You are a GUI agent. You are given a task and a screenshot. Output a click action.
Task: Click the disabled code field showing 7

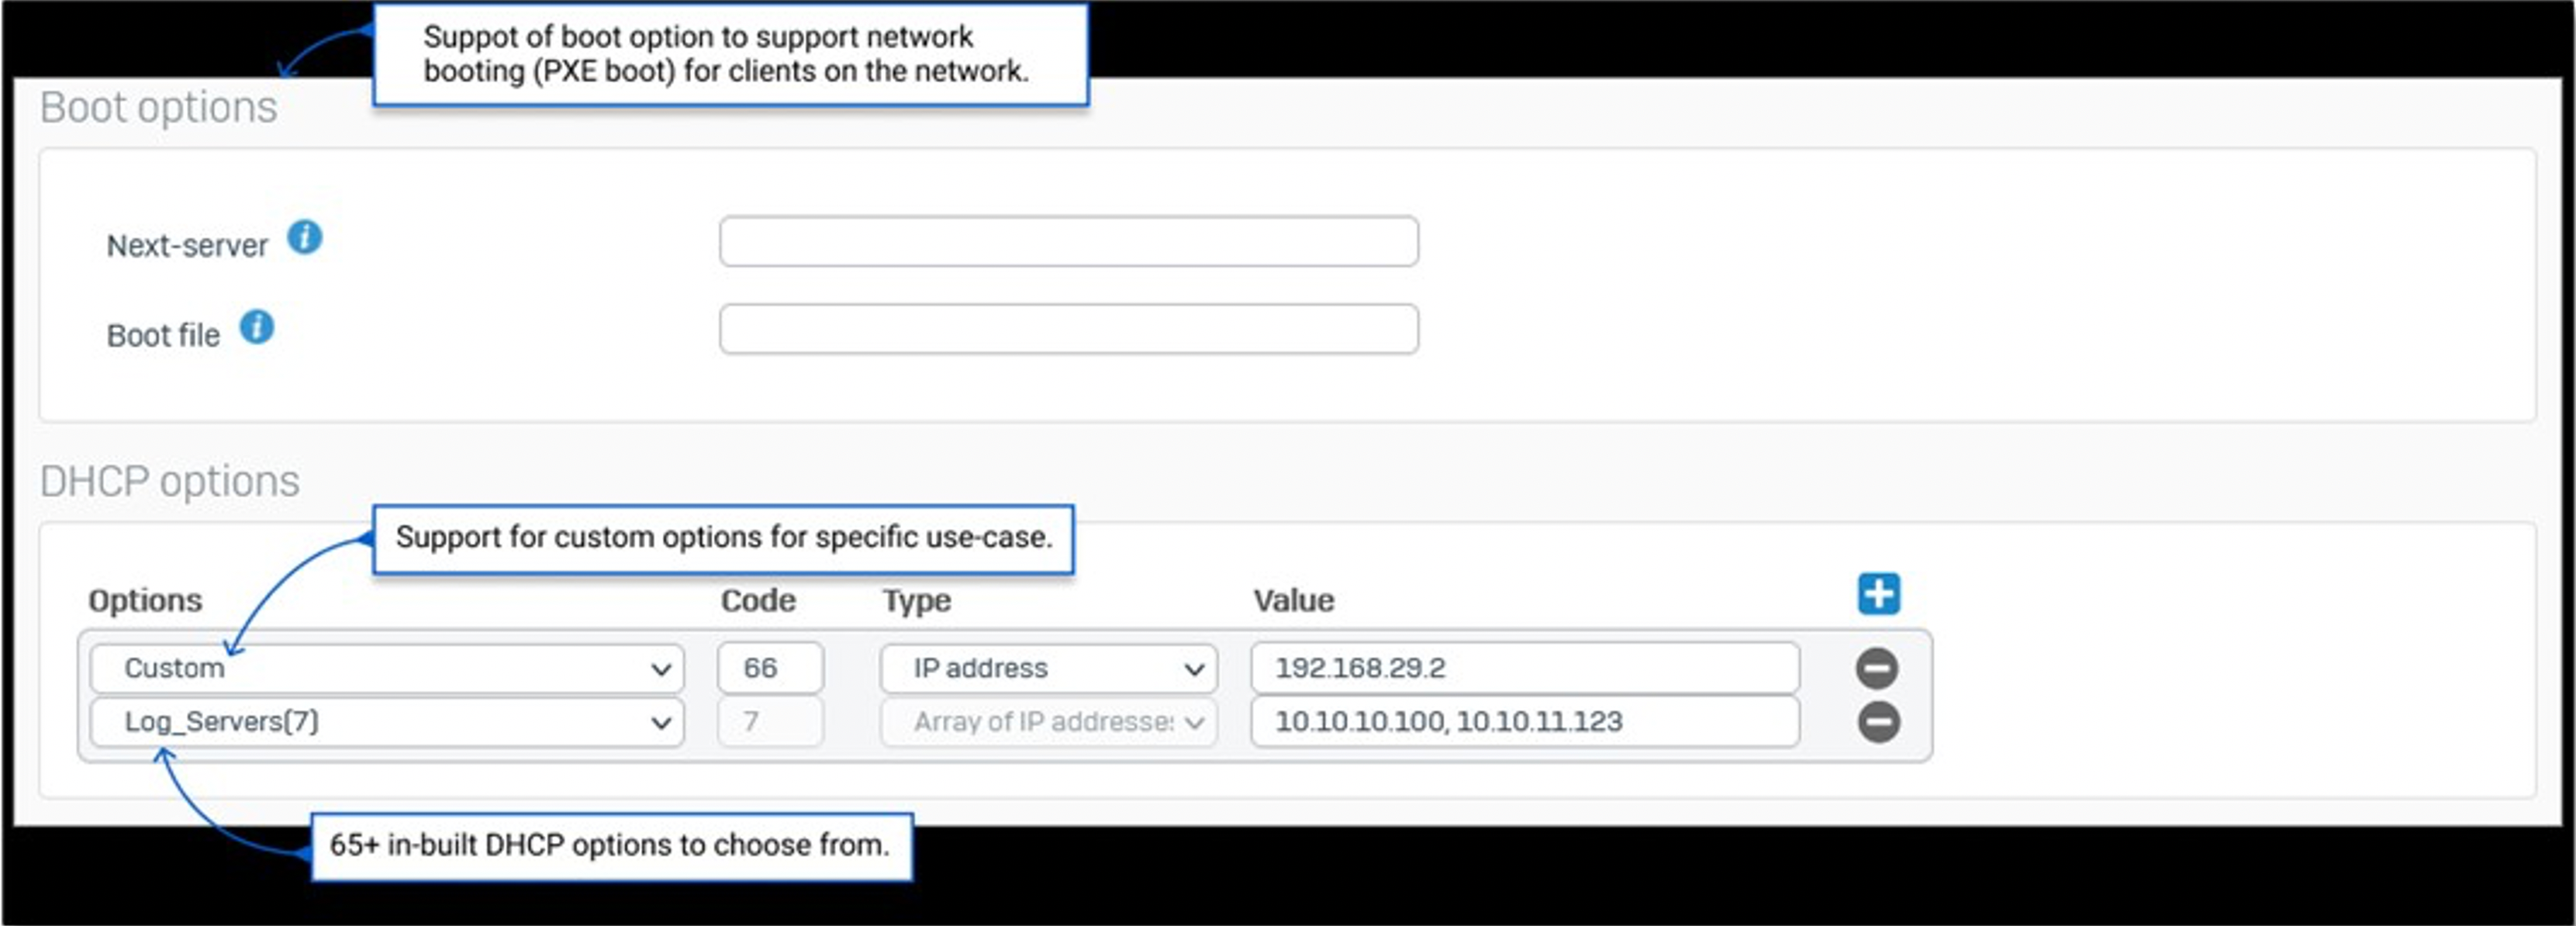769,722
